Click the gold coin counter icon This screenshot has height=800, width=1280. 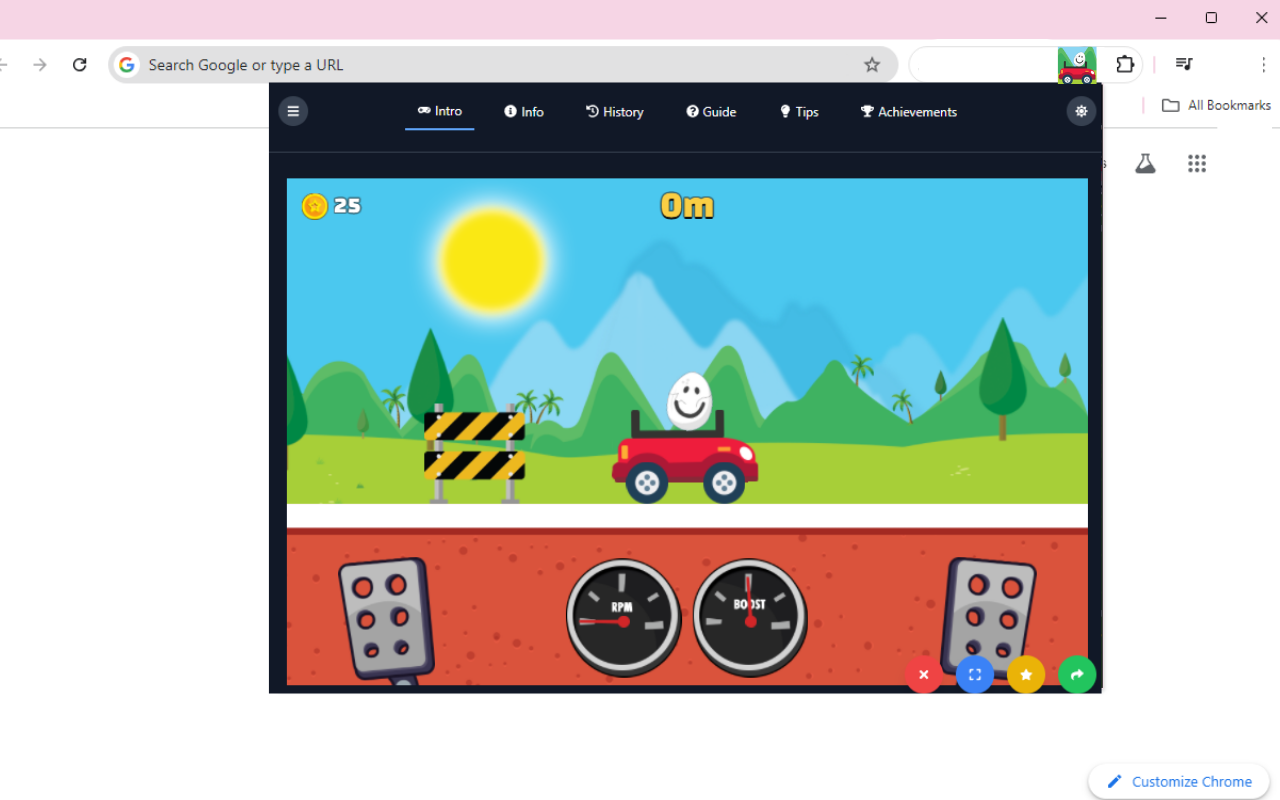pos(315,206)
